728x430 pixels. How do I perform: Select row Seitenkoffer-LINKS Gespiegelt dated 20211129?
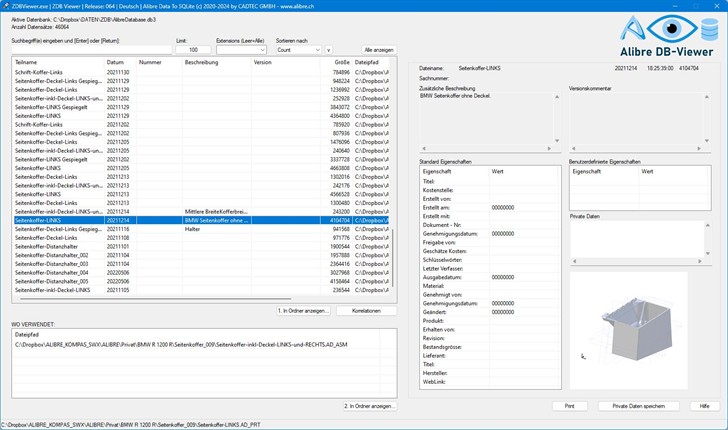pyautogui.click(x=201, y=107)
